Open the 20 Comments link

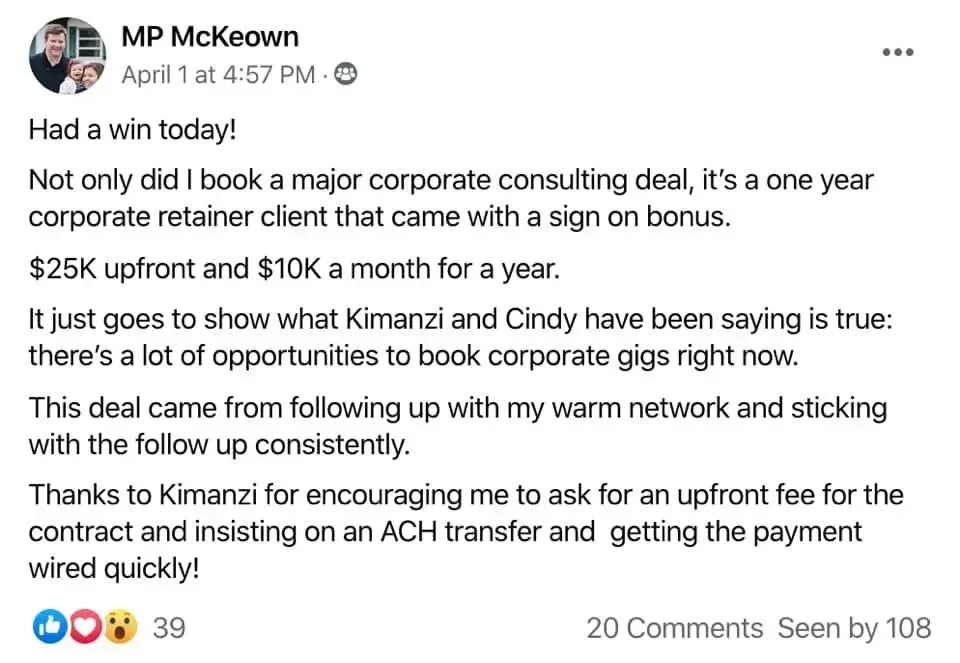click(675, 628)
